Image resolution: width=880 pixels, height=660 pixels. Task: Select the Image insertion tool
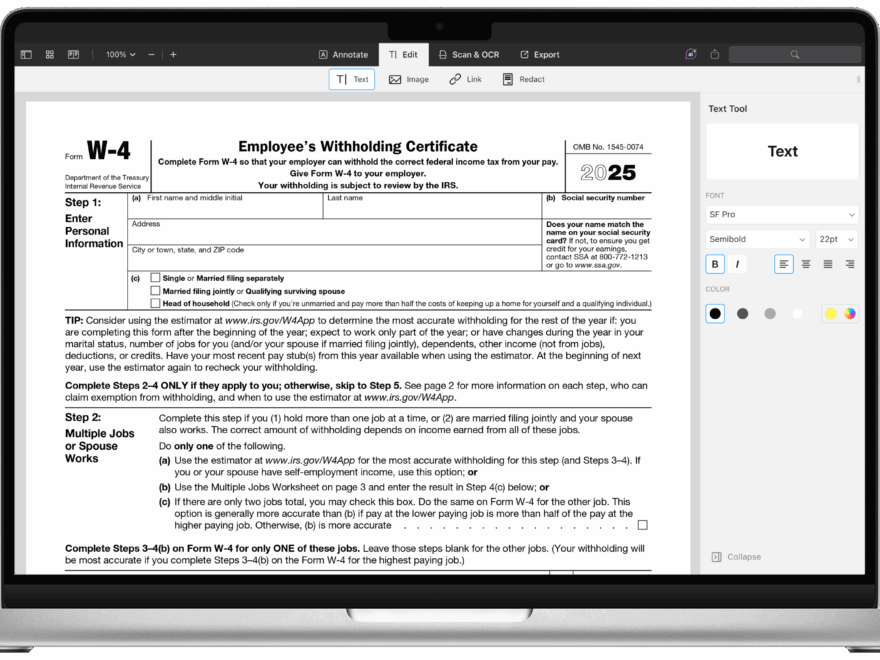(x=408, y=79)
